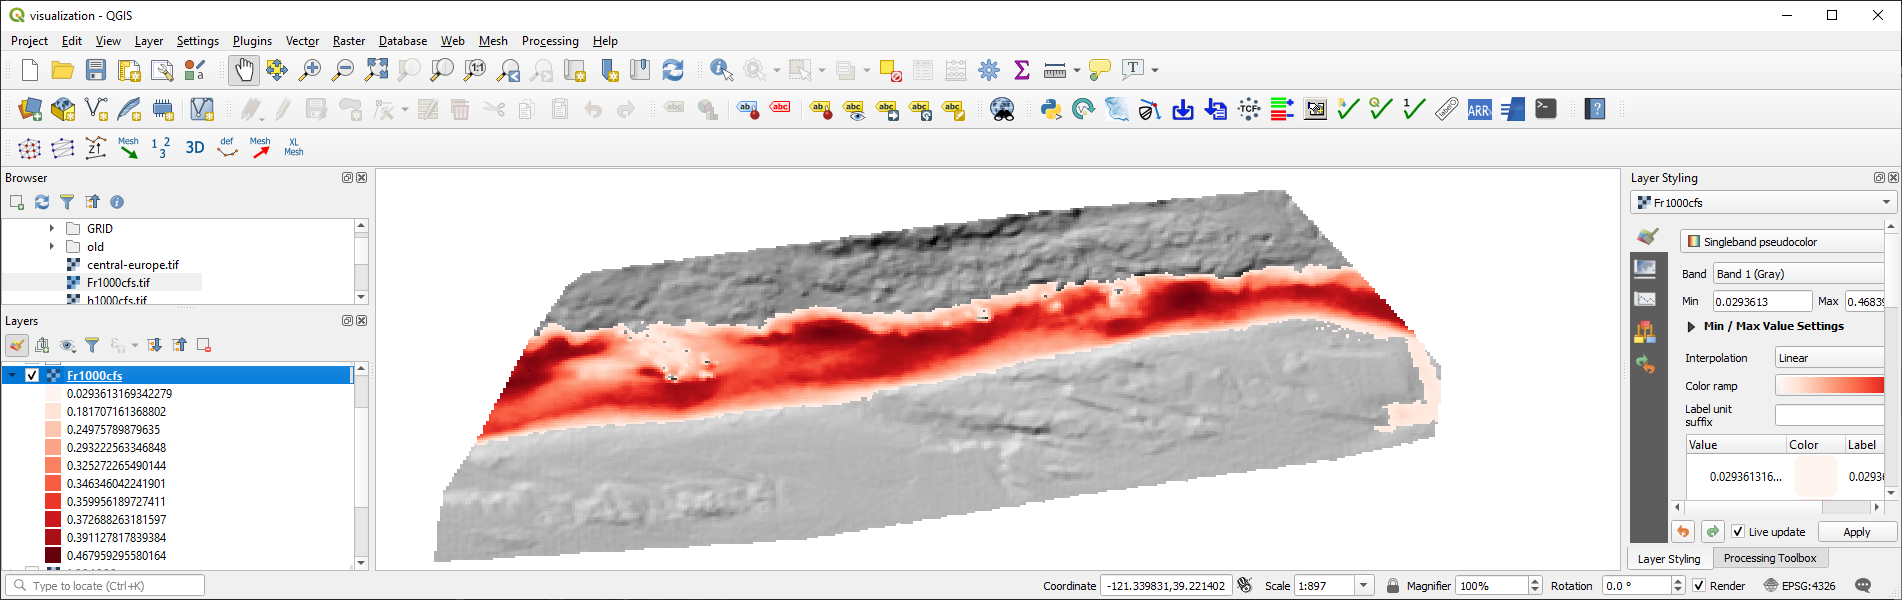The width and height of the screenshot is (1902, 600).
Task: Open the Raster menu
Action: (348, 41)
